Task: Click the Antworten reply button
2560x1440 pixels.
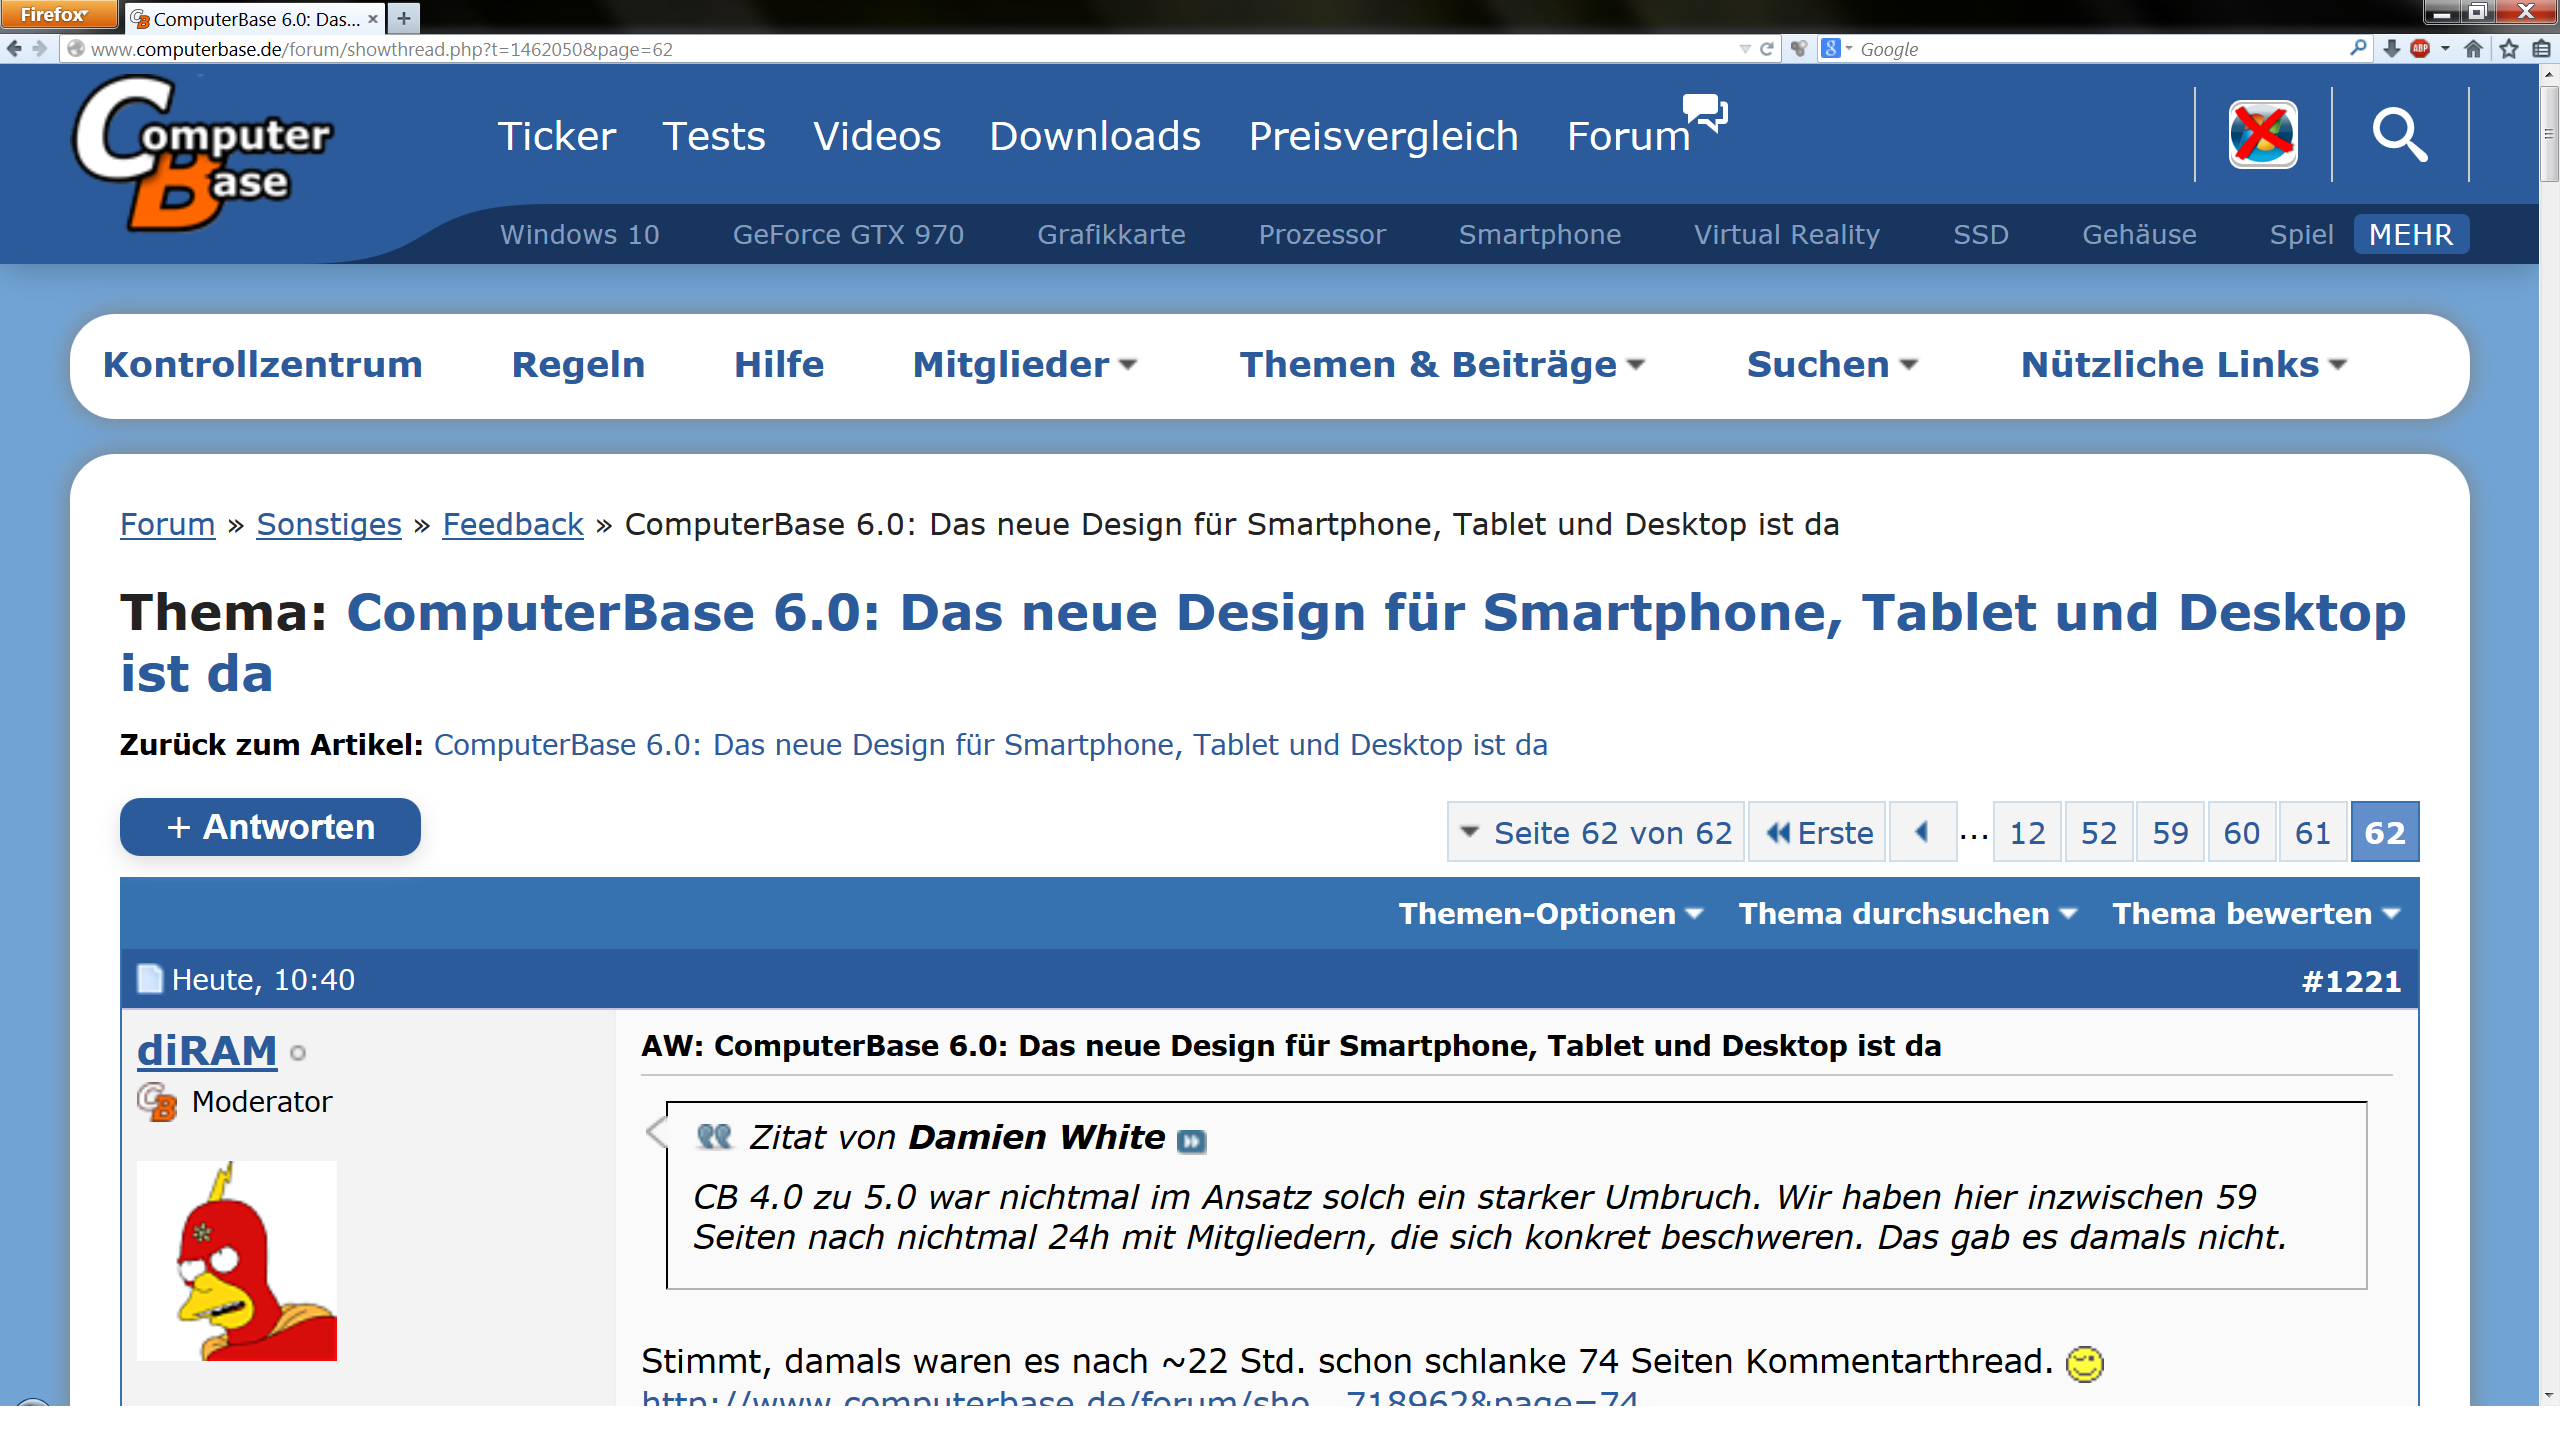Action: 270,827
